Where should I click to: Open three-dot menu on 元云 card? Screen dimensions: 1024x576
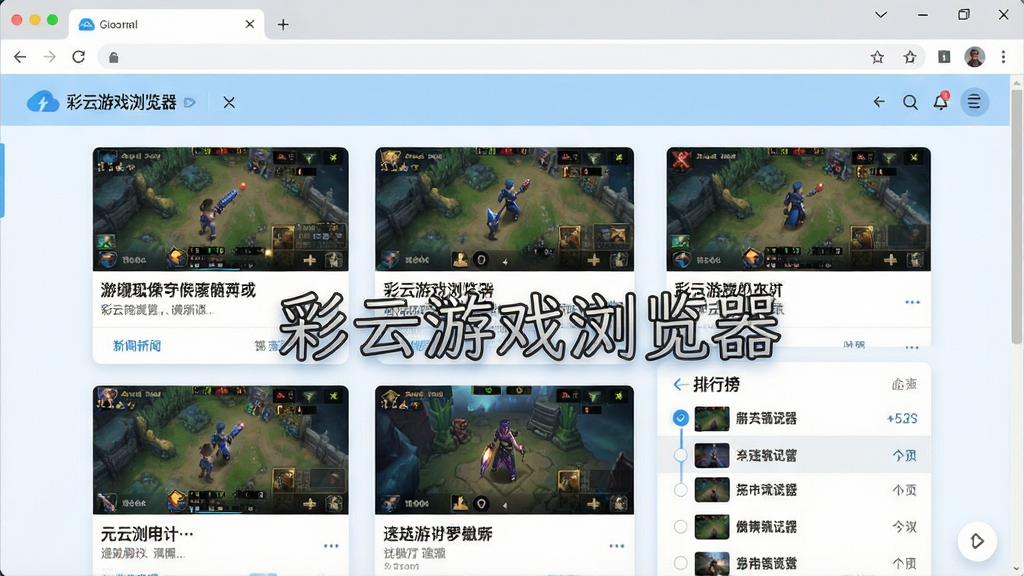pos(331,546)
